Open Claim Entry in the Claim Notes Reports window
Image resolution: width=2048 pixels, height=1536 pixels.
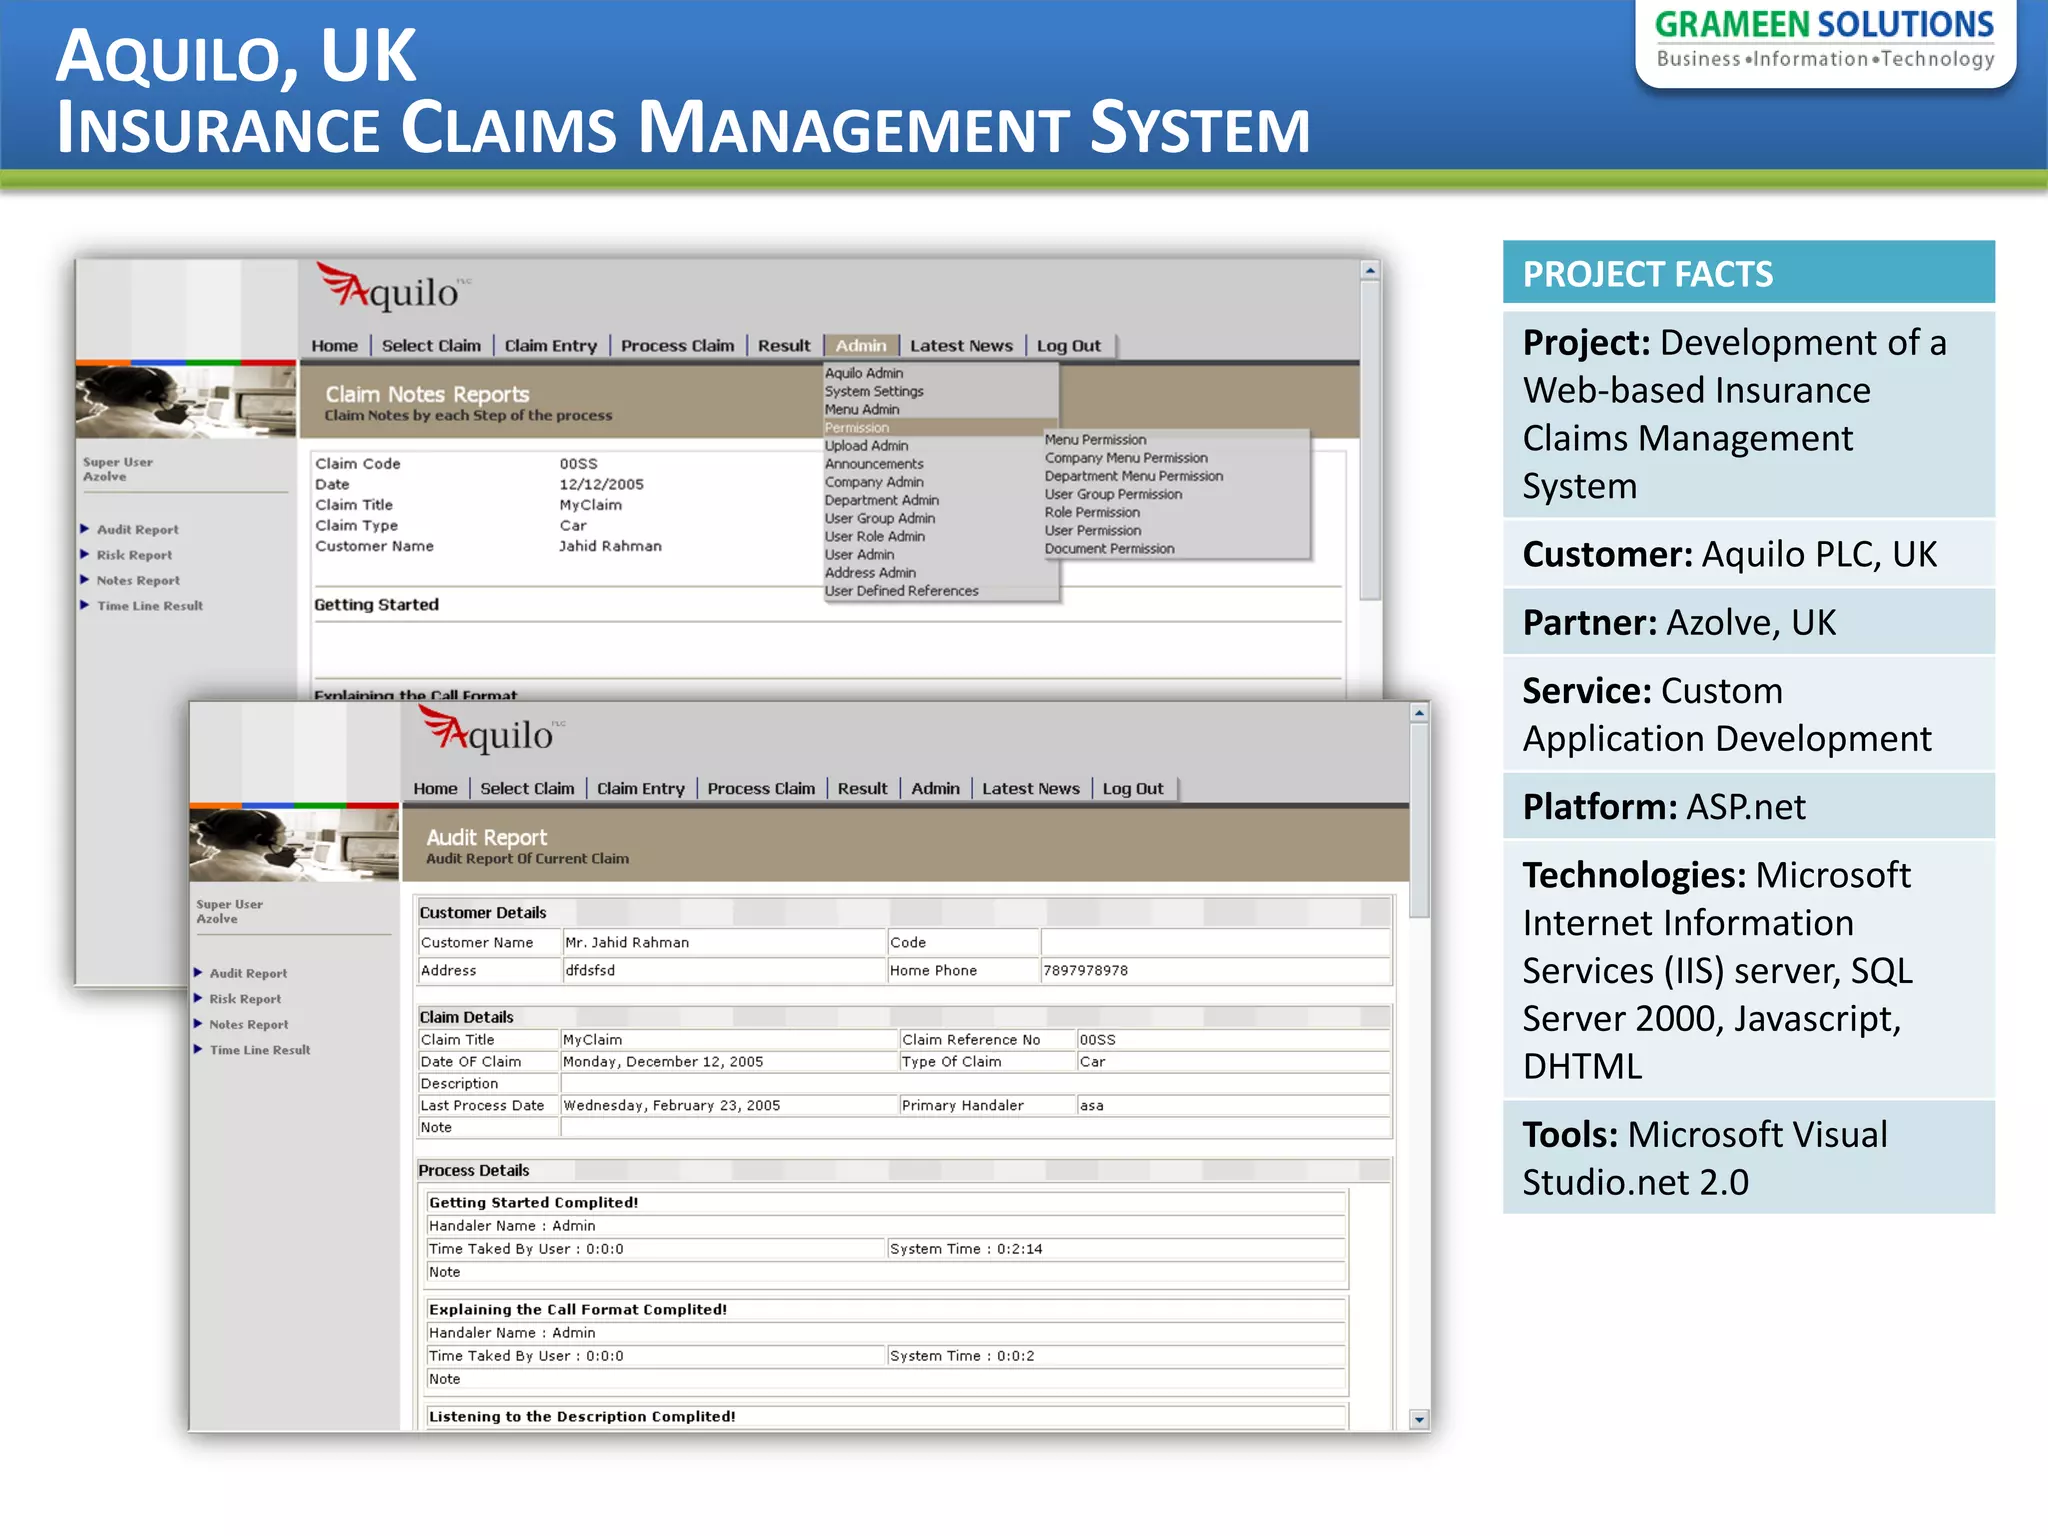point(550,346)
